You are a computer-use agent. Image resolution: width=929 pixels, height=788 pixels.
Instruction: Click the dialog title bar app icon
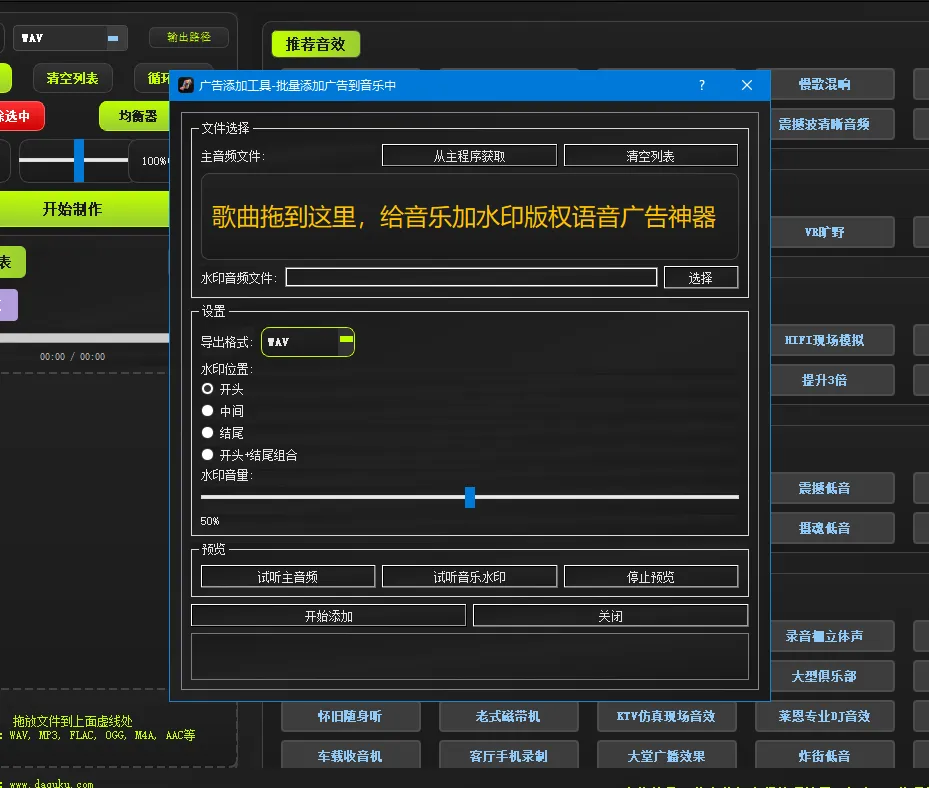point(186,85)
